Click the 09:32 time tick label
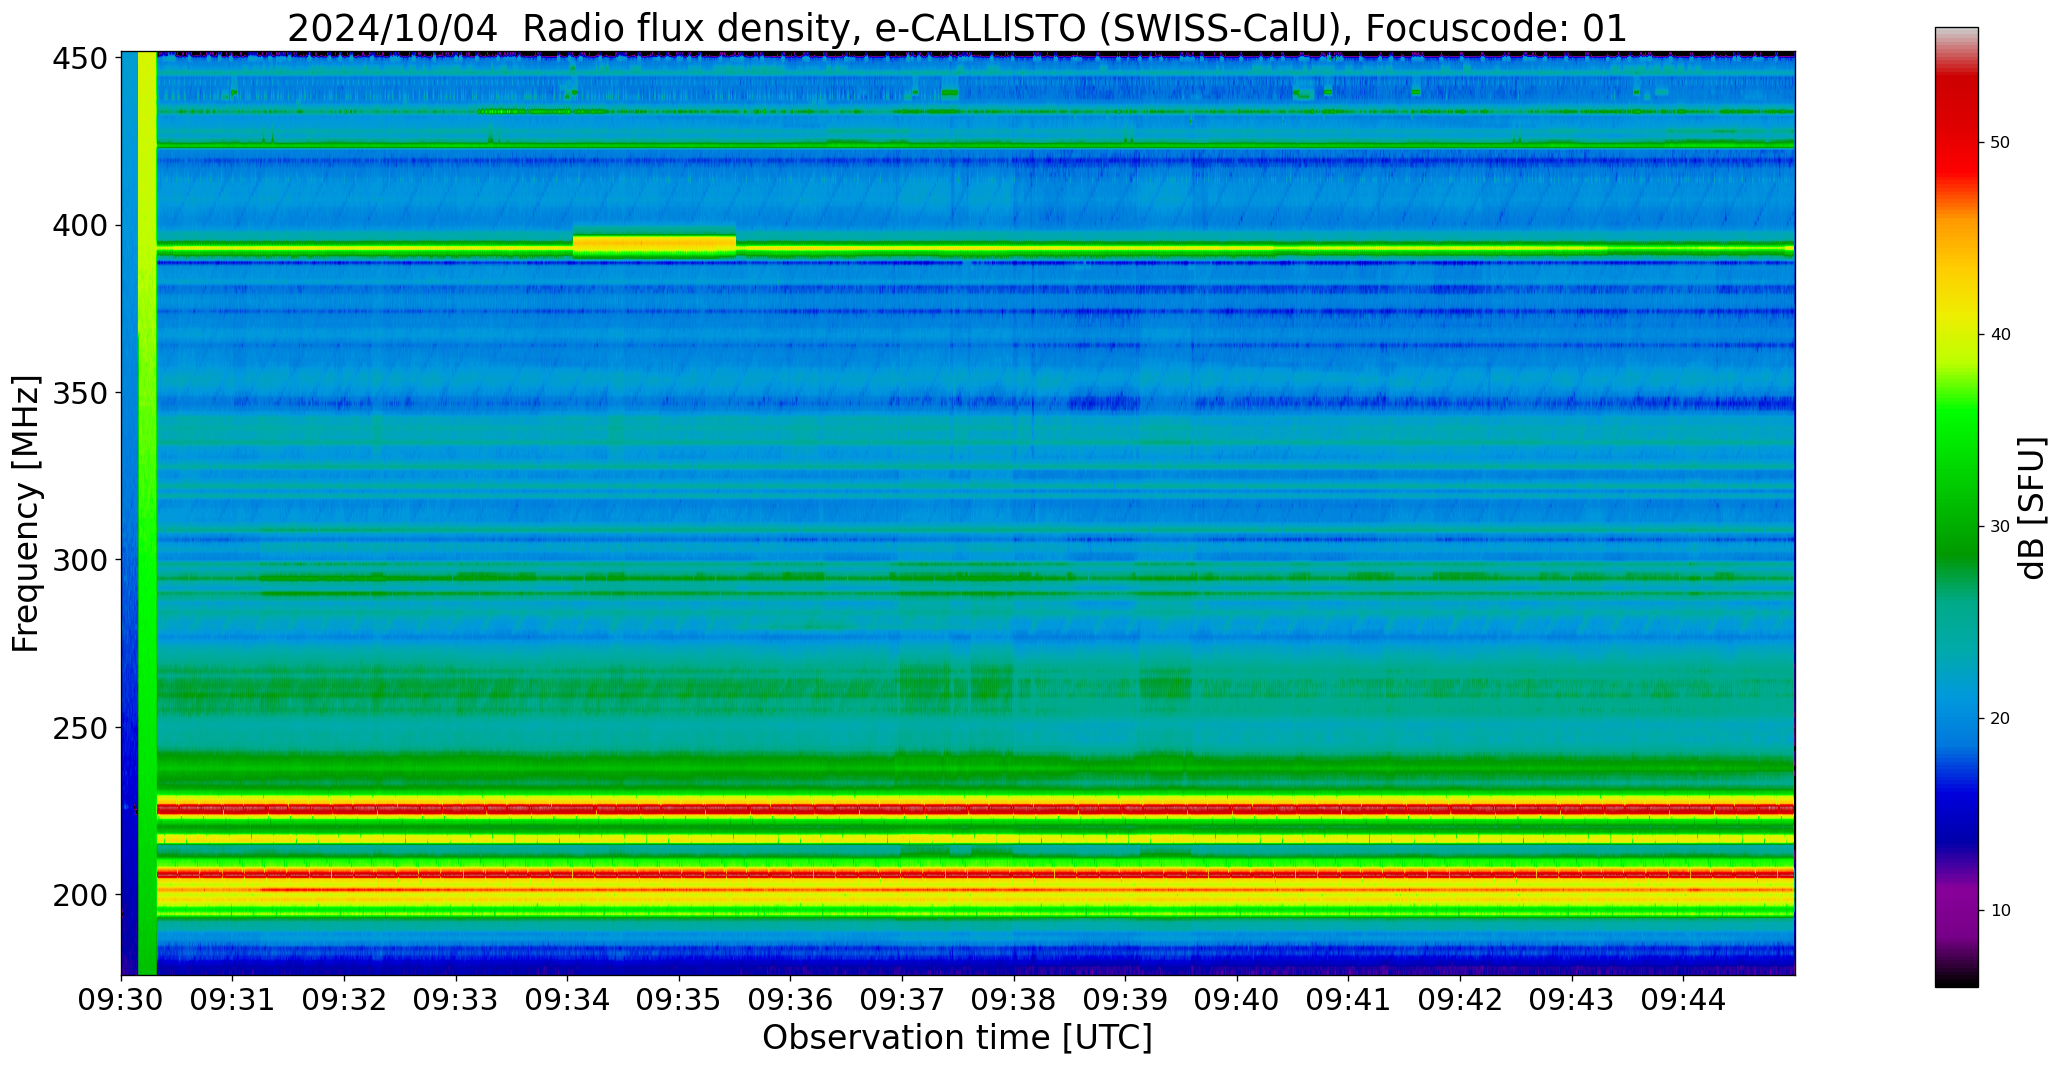The image size is (2062, 1067). tap(344, 1001)
